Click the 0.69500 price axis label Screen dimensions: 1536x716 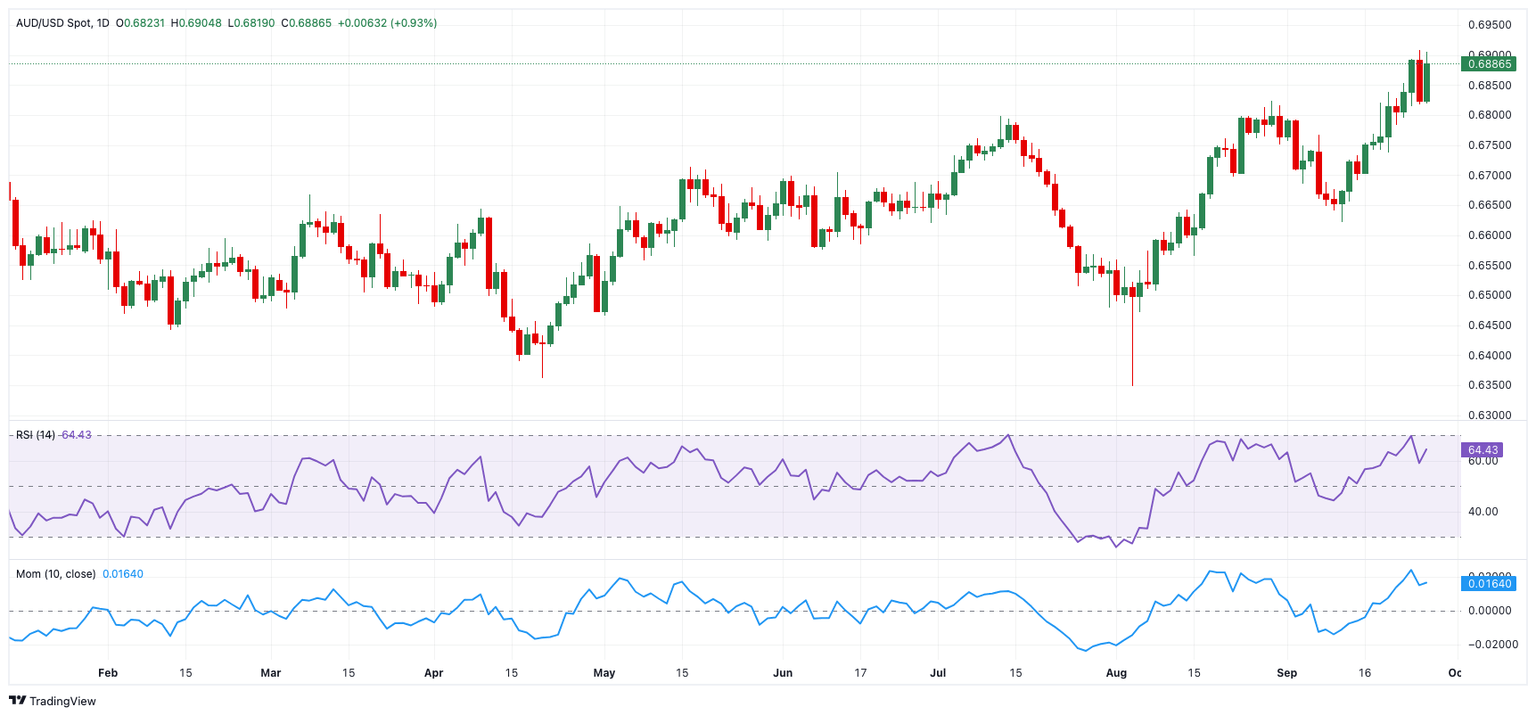tap(1488, 25)
